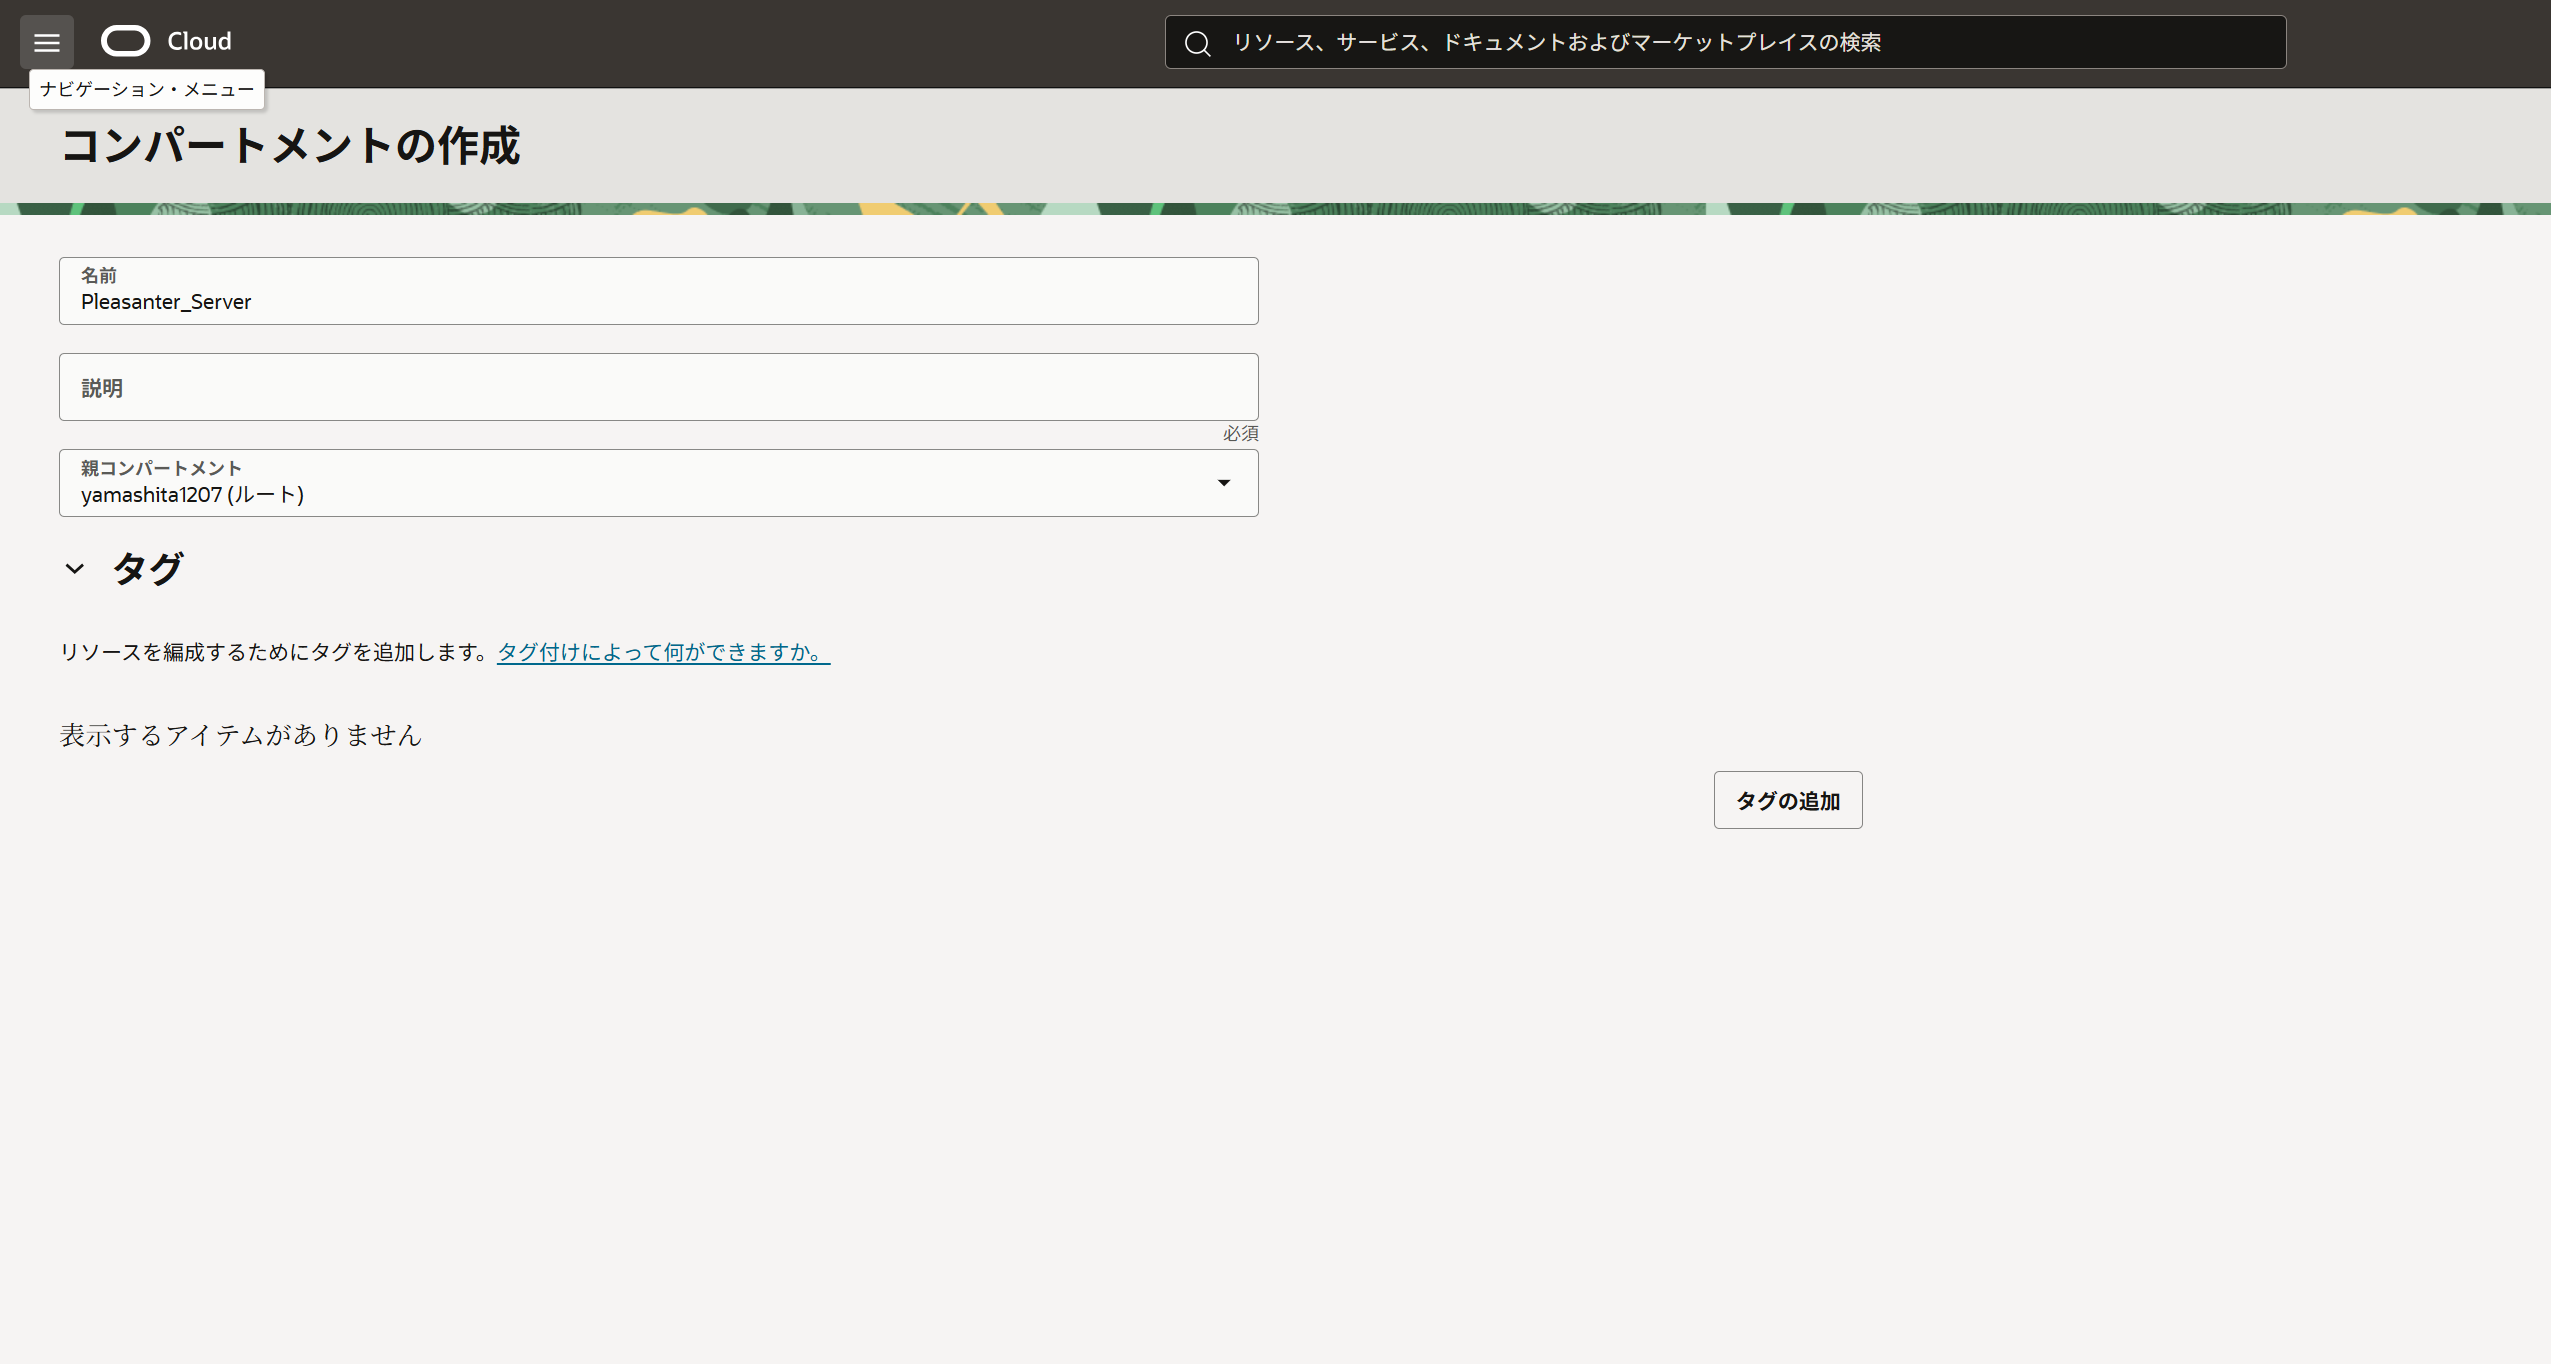The image size is (2551, 1364).
Task: Focus the 説明 description field
Action: tap(658, 387)
